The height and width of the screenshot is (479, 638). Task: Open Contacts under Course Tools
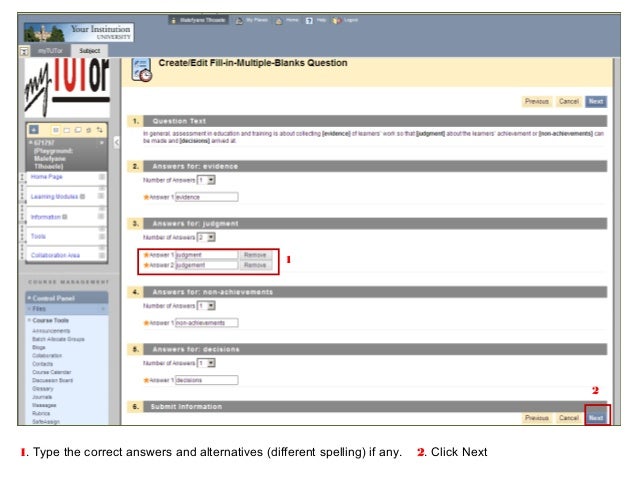pos(42,364)
